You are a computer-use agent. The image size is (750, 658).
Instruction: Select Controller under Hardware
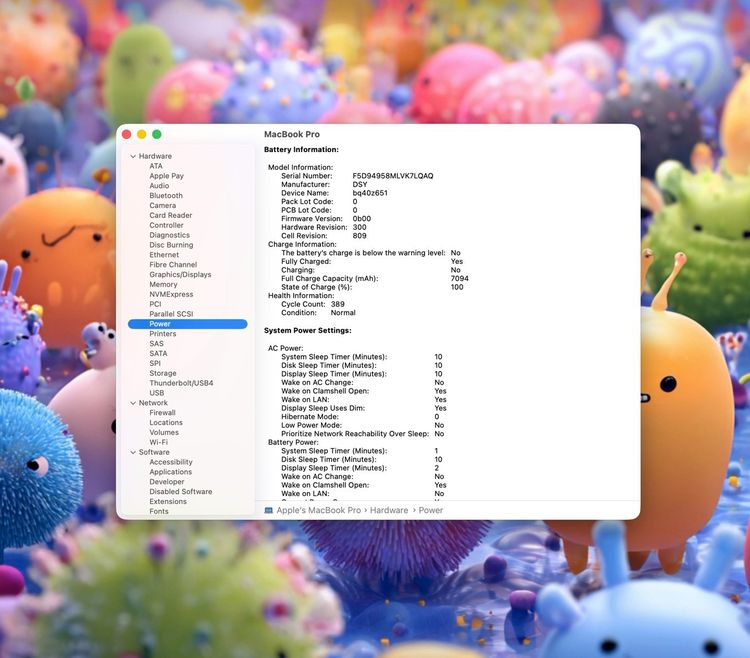point(166,225)
